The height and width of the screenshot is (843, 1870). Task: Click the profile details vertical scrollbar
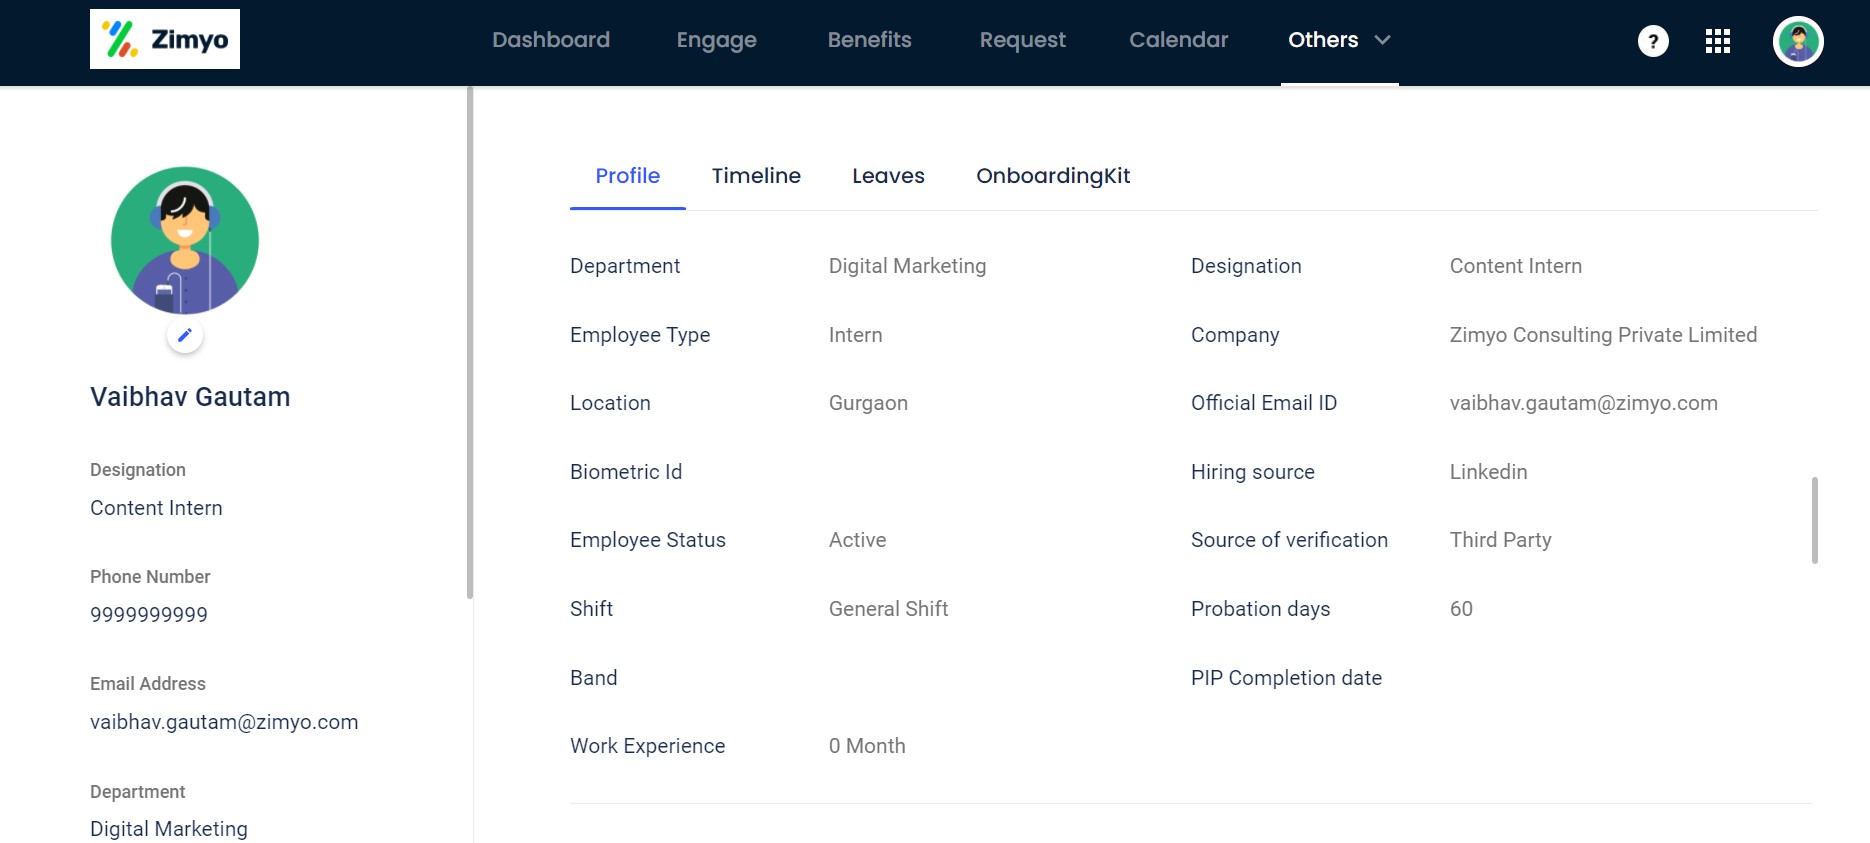coord(1814,520)
